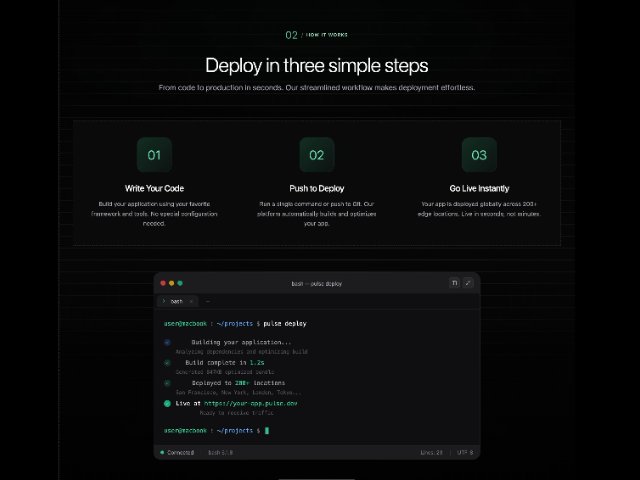
Task: Click the green Connected status dot
Action: [162, 452]
